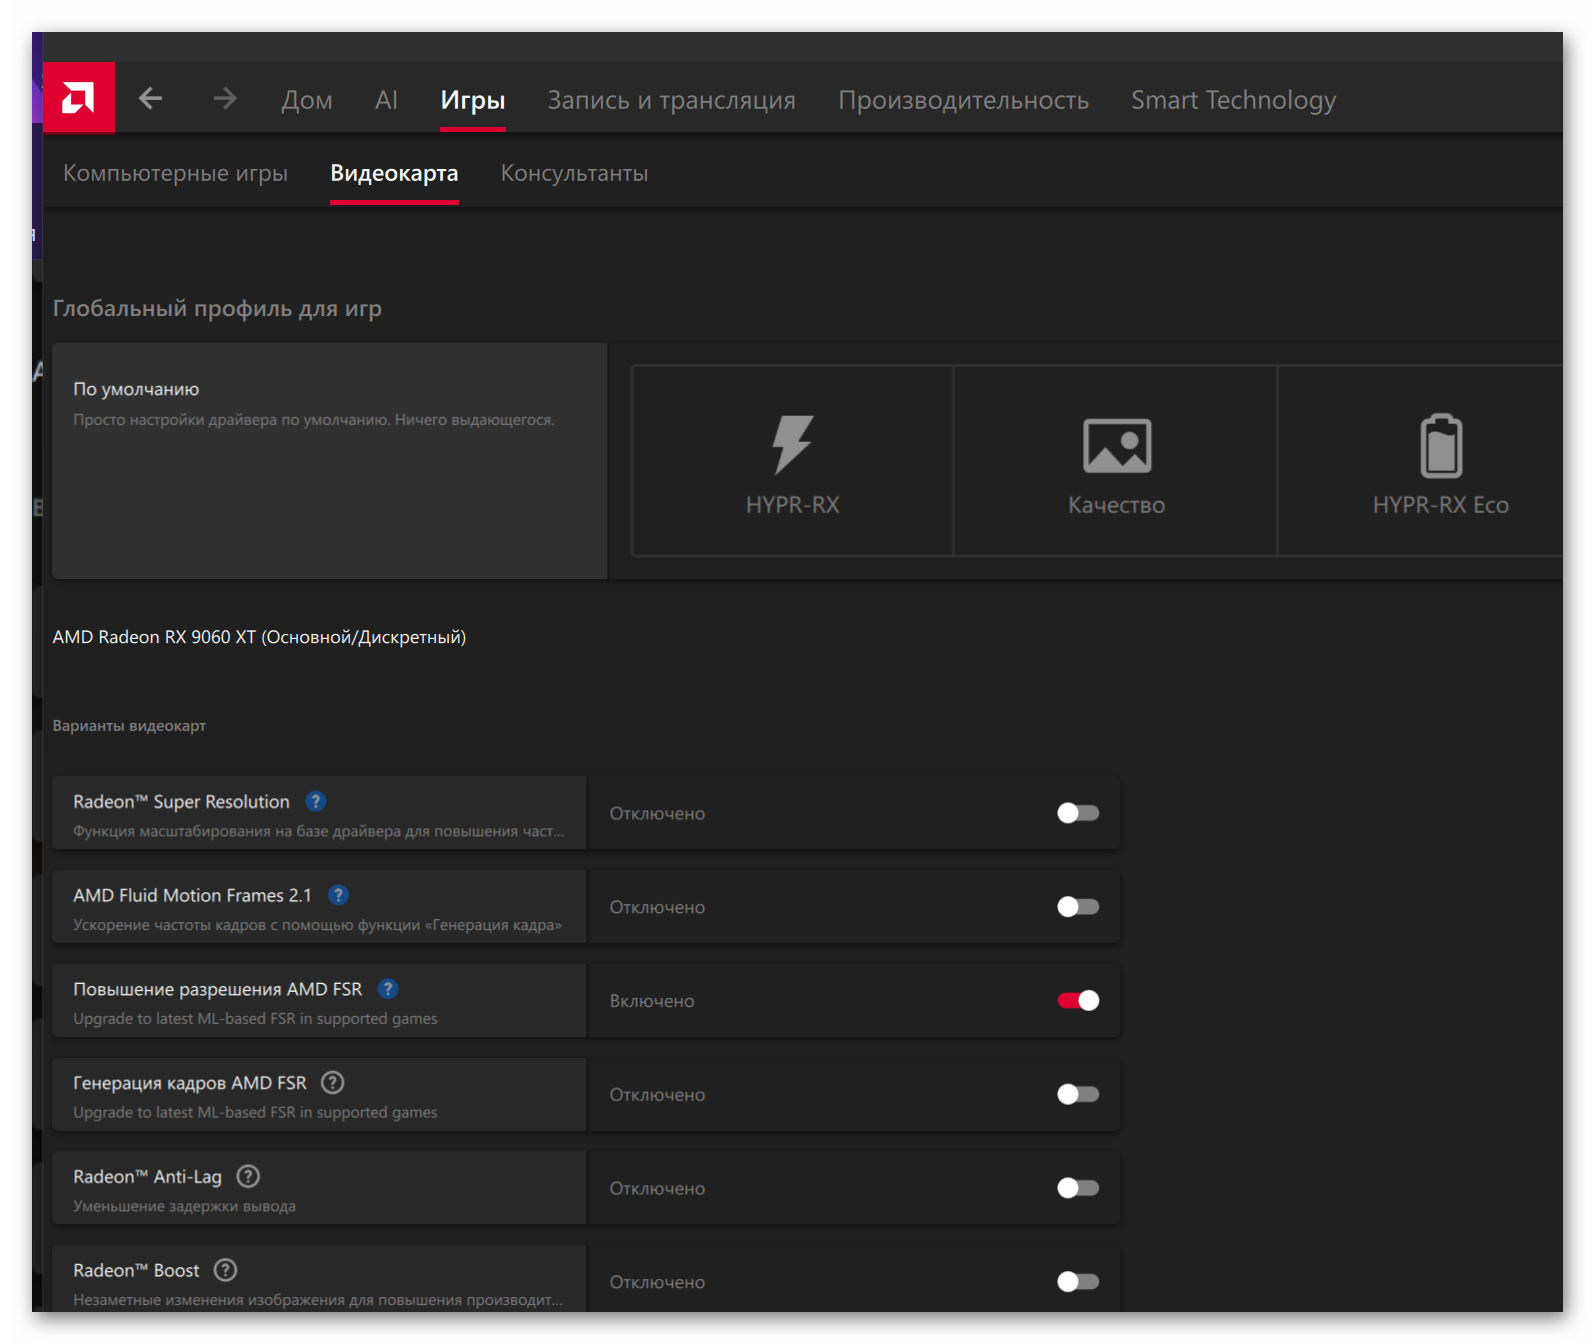
Task: Open the Smart Technology tab
Action: (1233, 100)
